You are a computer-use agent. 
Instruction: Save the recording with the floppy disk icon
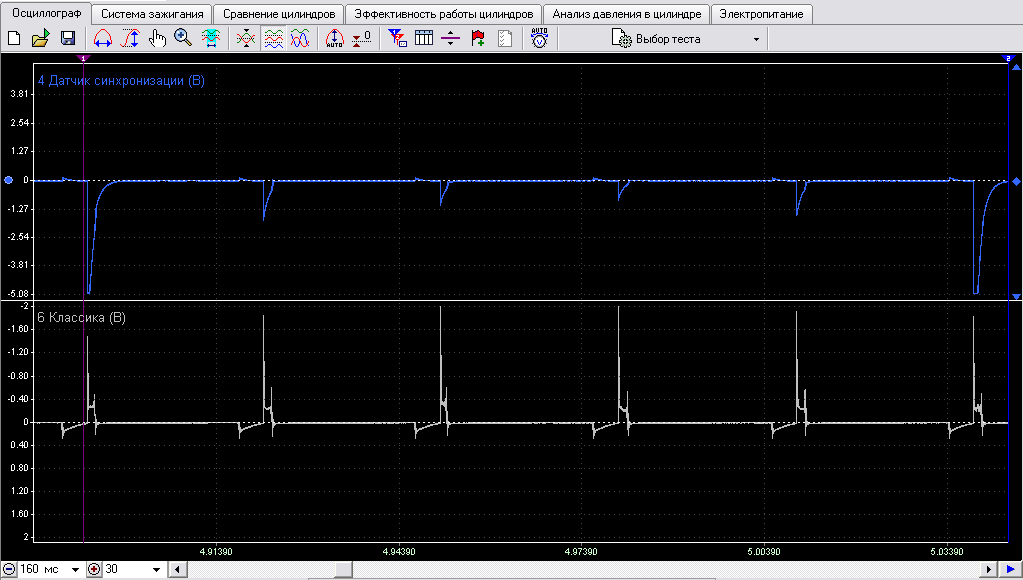pyautogui.click(x=68, y=39)
